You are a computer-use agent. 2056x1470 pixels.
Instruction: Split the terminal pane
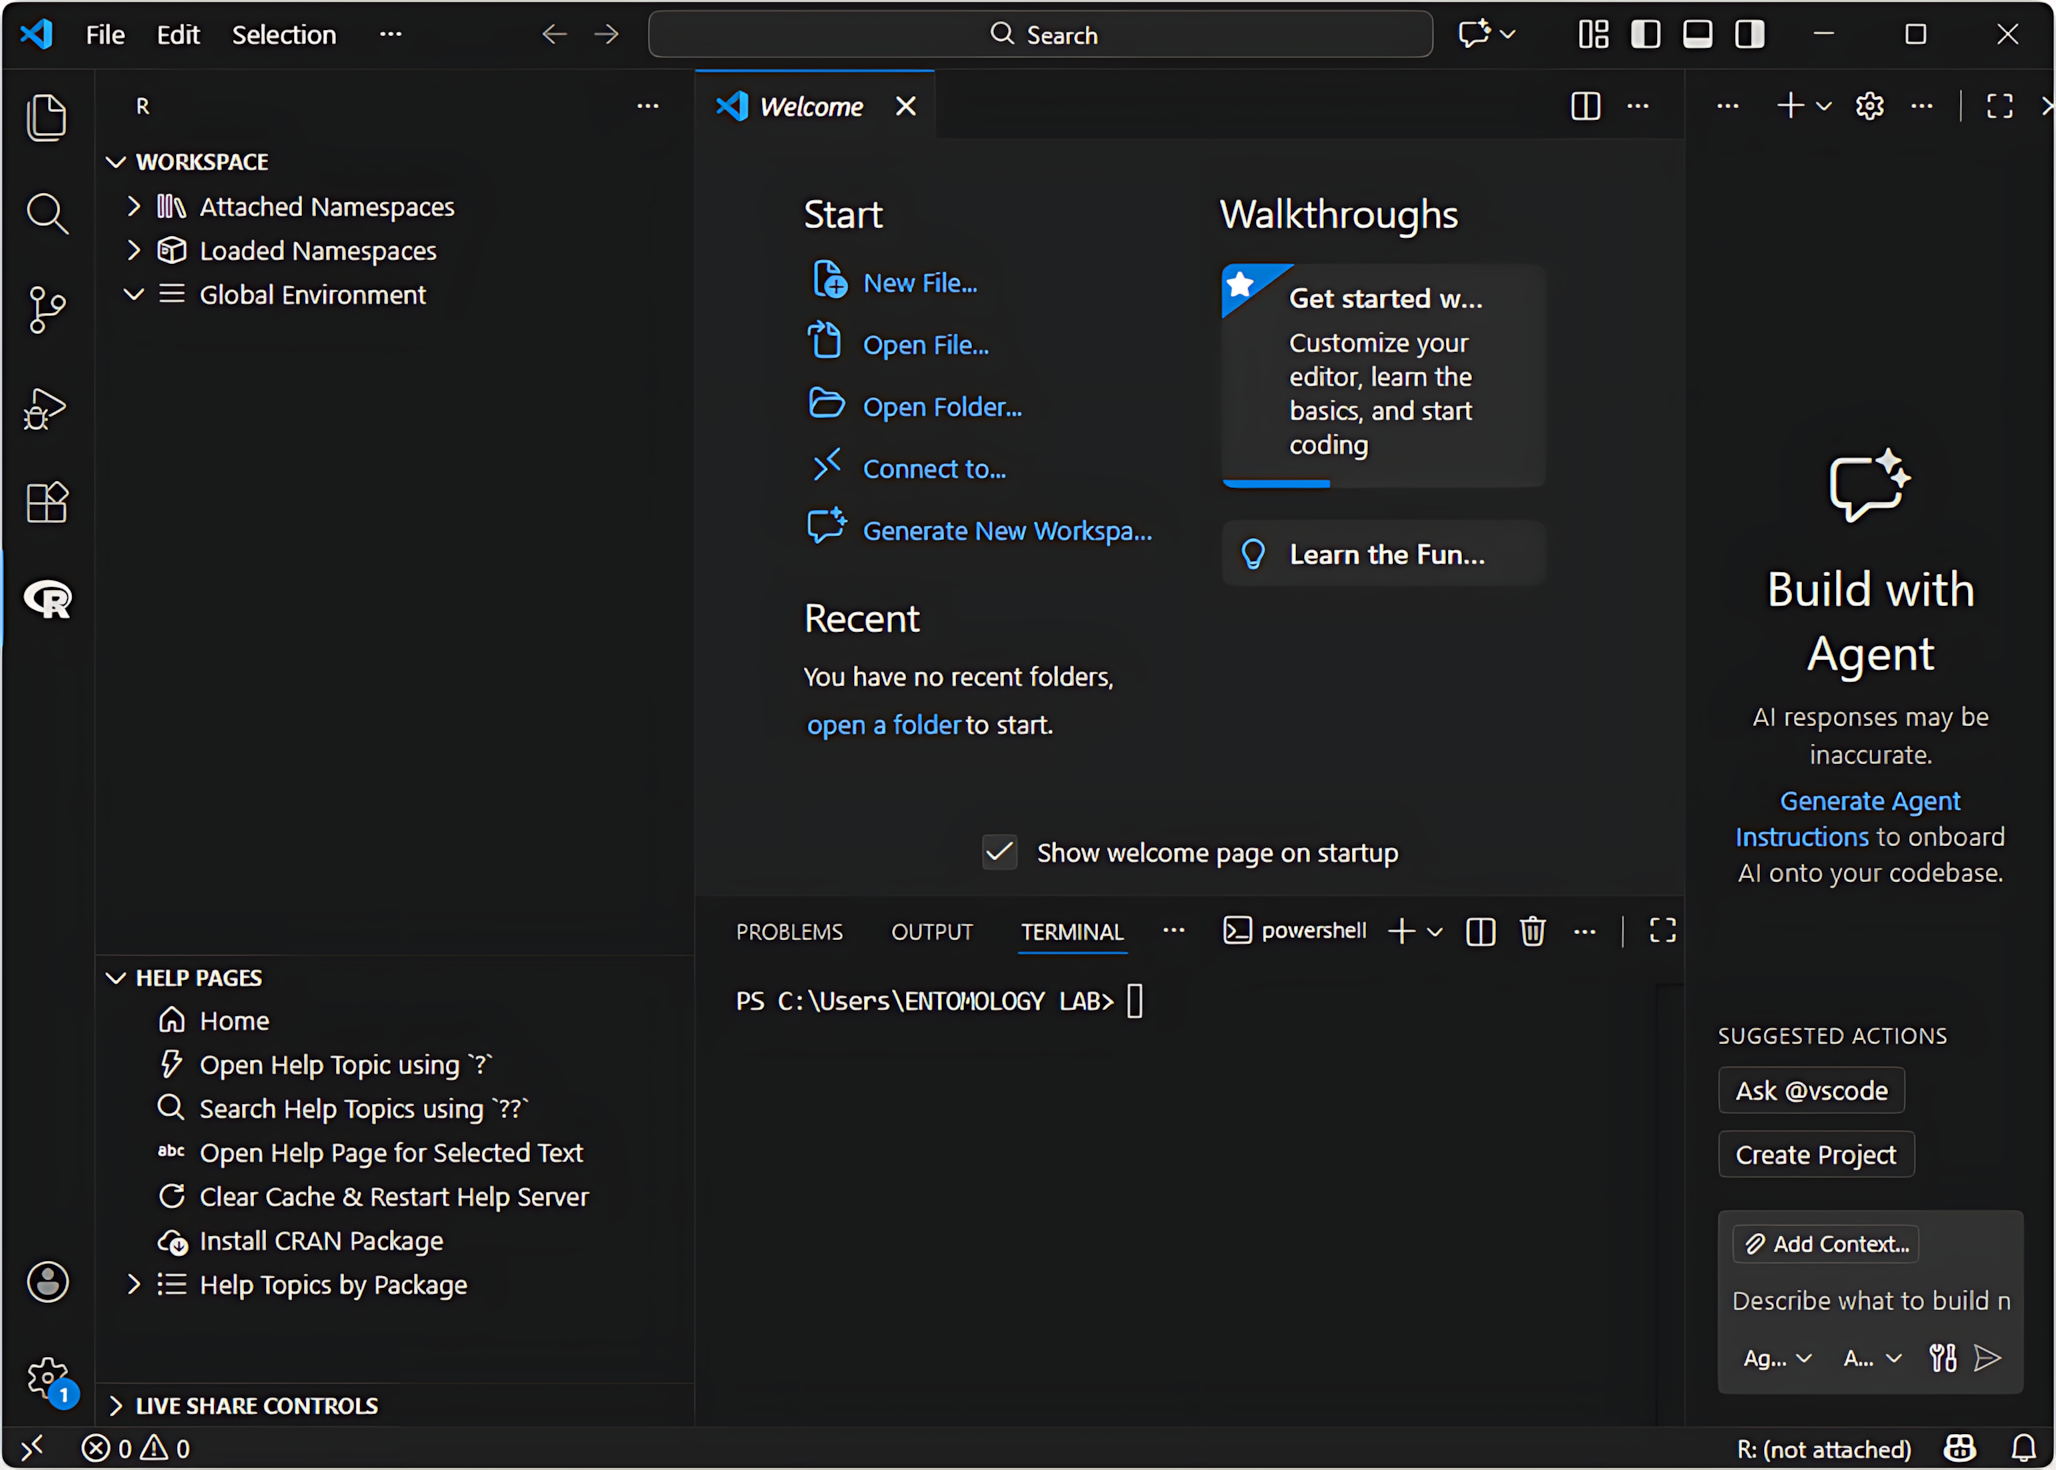click(x=1480, y=931)
